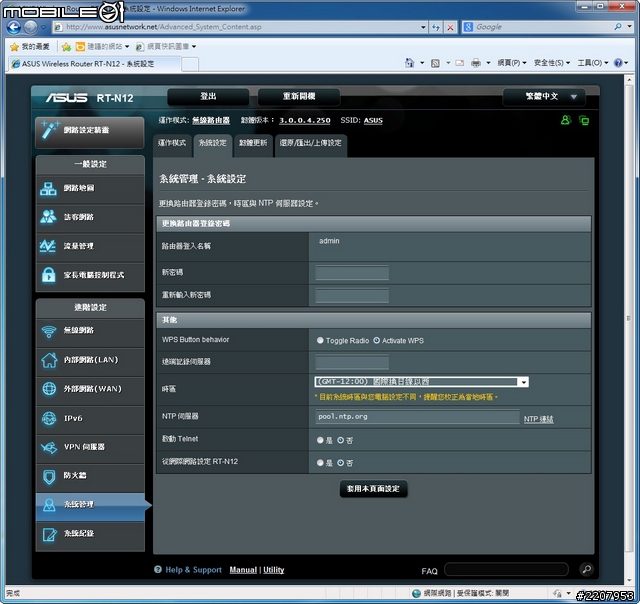640x604 pixels.
Task: Select Yes for web access from WAN
Action: [320, 463]
